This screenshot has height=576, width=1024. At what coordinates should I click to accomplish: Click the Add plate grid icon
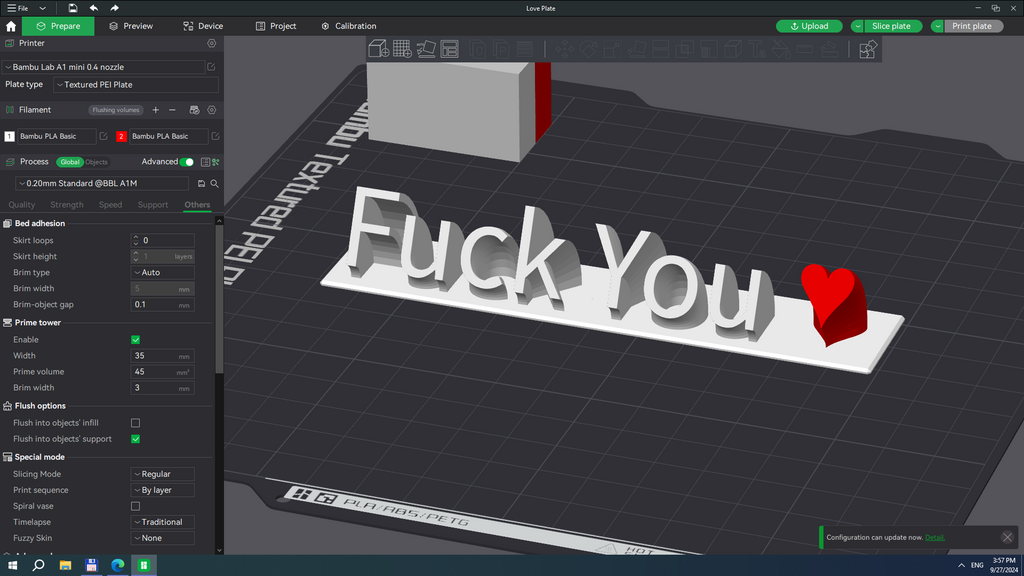pyautogui.click(x=402, y=49)
